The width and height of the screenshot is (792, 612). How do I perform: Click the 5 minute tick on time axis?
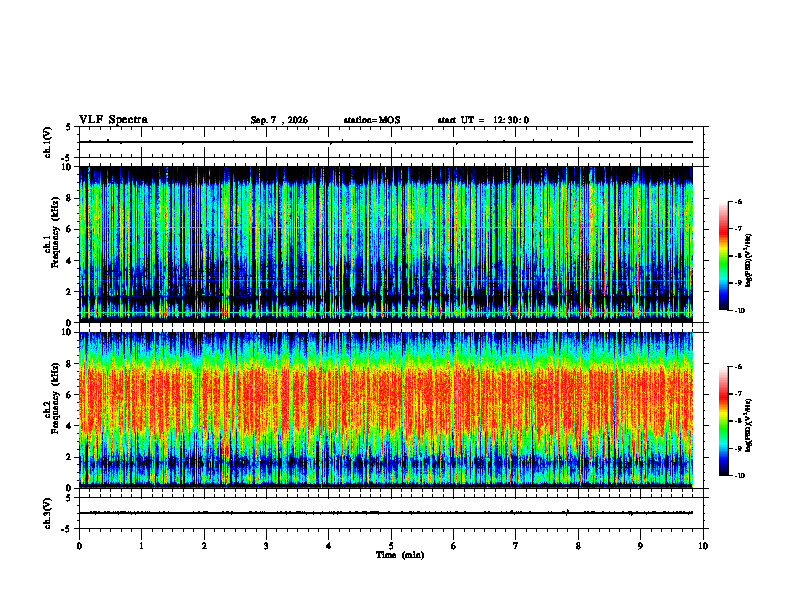point(391,546)
